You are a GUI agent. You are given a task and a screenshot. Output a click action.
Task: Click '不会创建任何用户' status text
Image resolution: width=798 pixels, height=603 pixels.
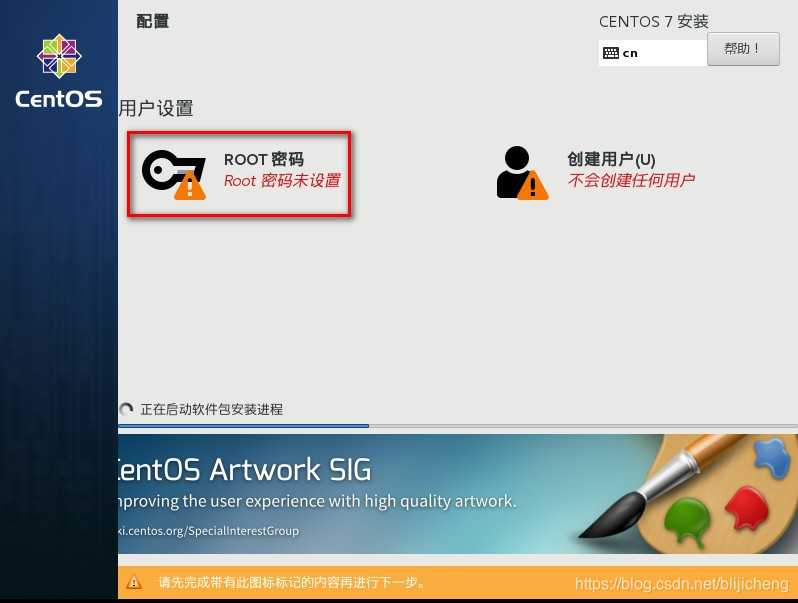coord(631,180)
